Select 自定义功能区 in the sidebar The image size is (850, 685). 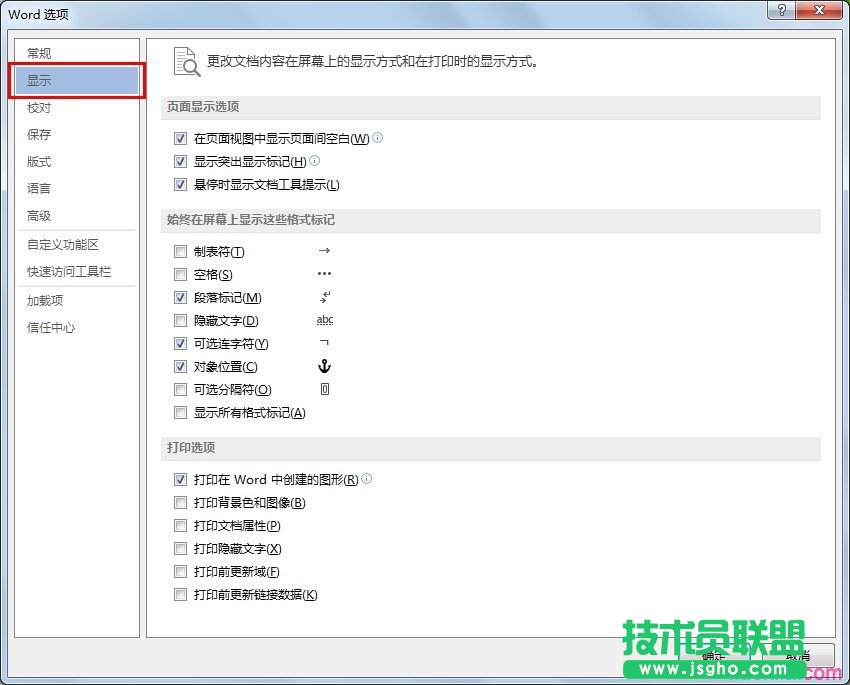[x=63, y=245]
